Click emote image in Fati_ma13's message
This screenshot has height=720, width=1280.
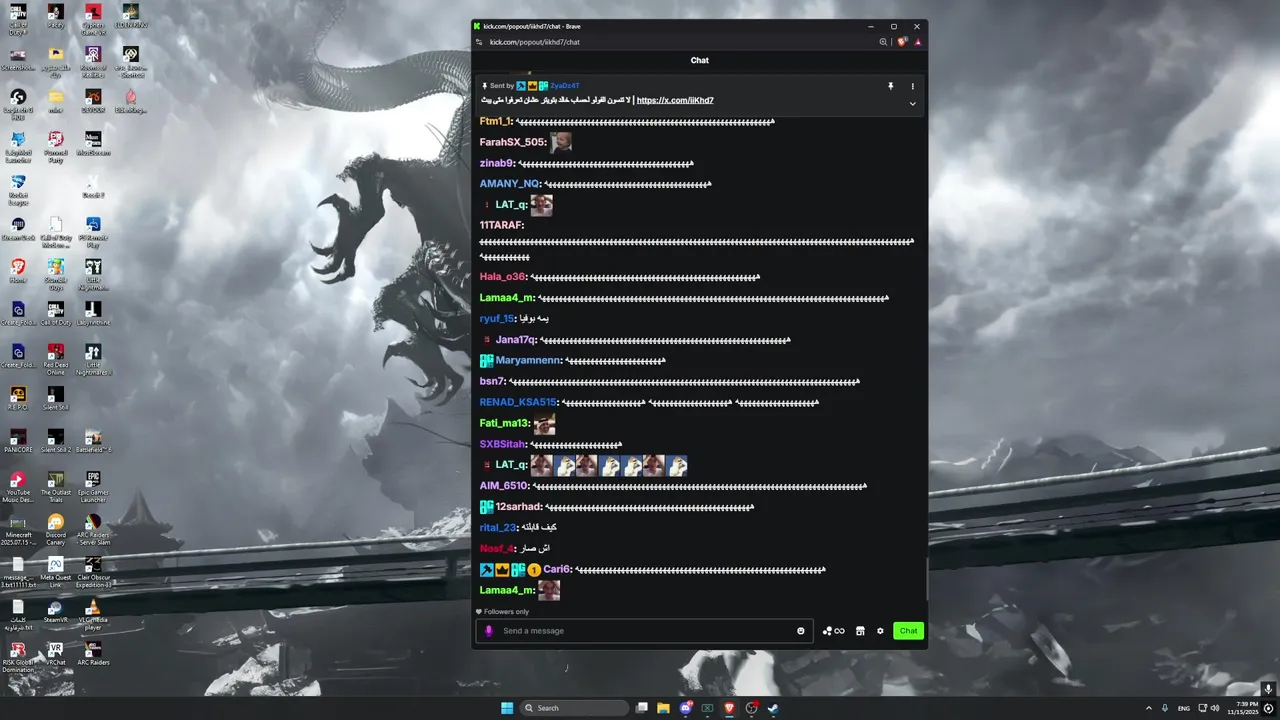tap(545, 424)
